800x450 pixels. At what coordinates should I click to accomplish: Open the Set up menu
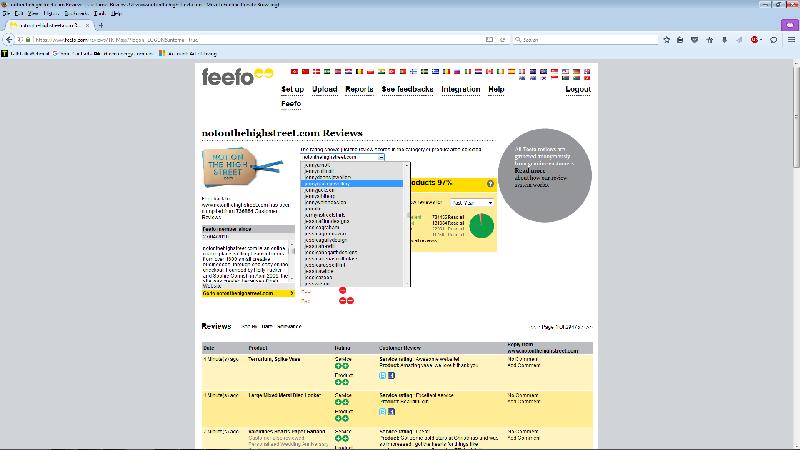pyautogui.click(x=292, y=89)
